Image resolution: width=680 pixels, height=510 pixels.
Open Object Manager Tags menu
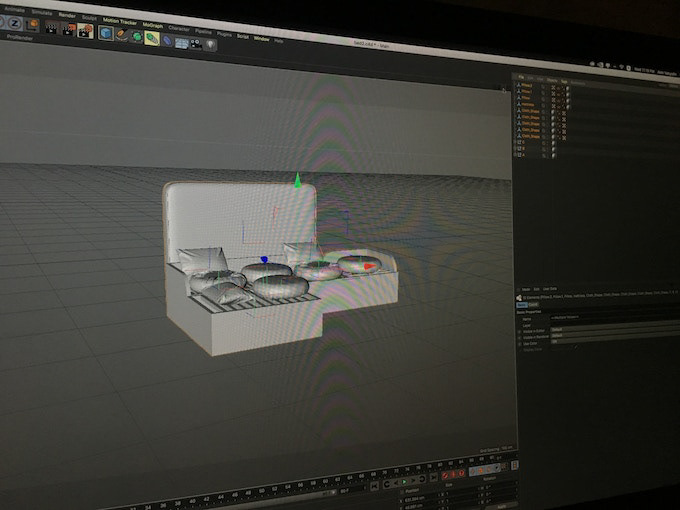(564, 82)
